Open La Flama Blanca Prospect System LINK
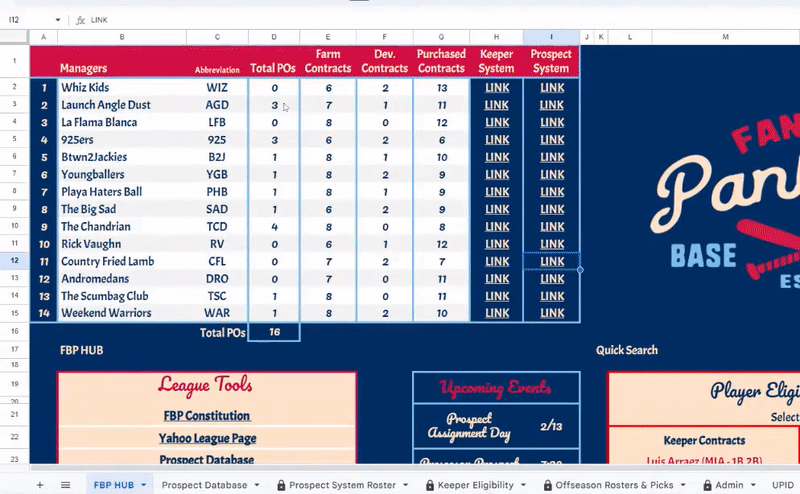 [x=552, y=122]
